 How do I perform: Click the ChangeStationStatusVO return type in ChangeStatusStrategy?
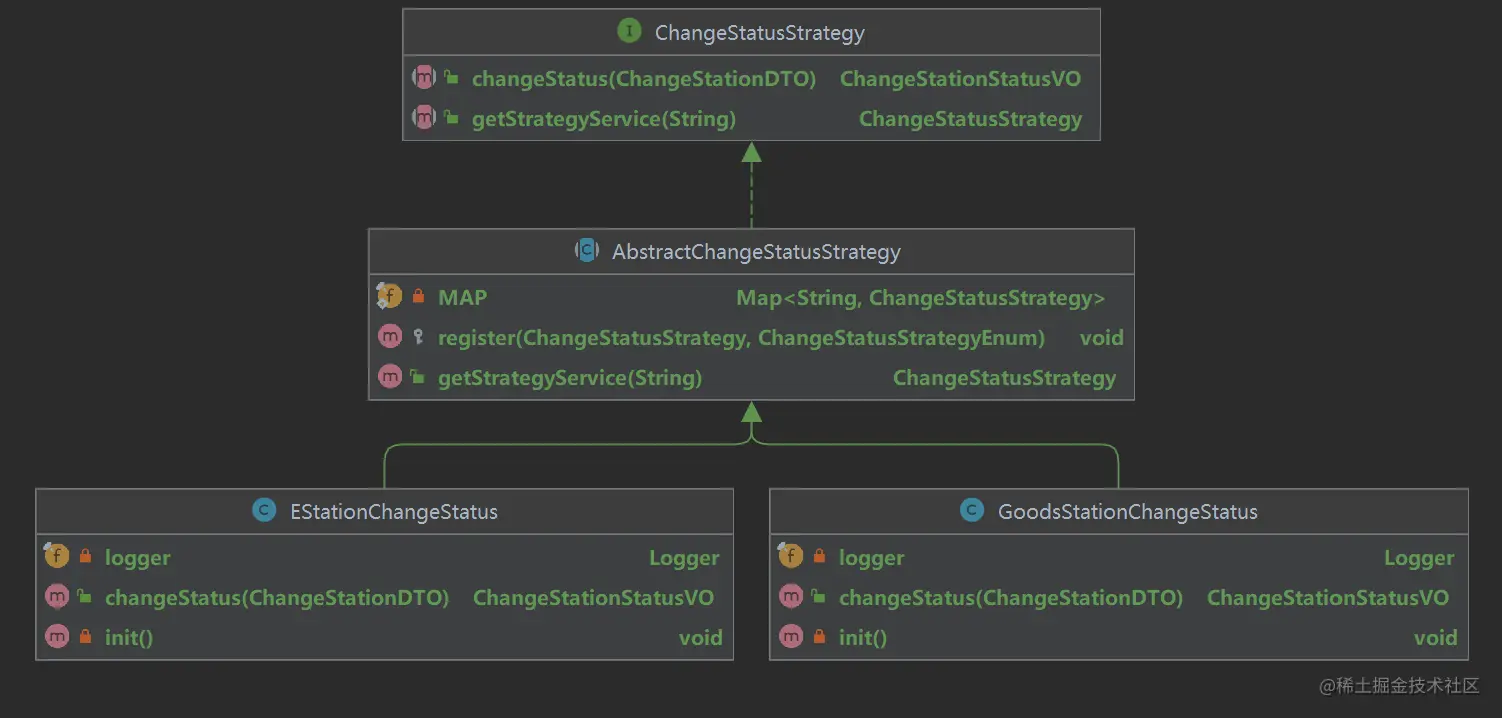[x=960, y=79]
